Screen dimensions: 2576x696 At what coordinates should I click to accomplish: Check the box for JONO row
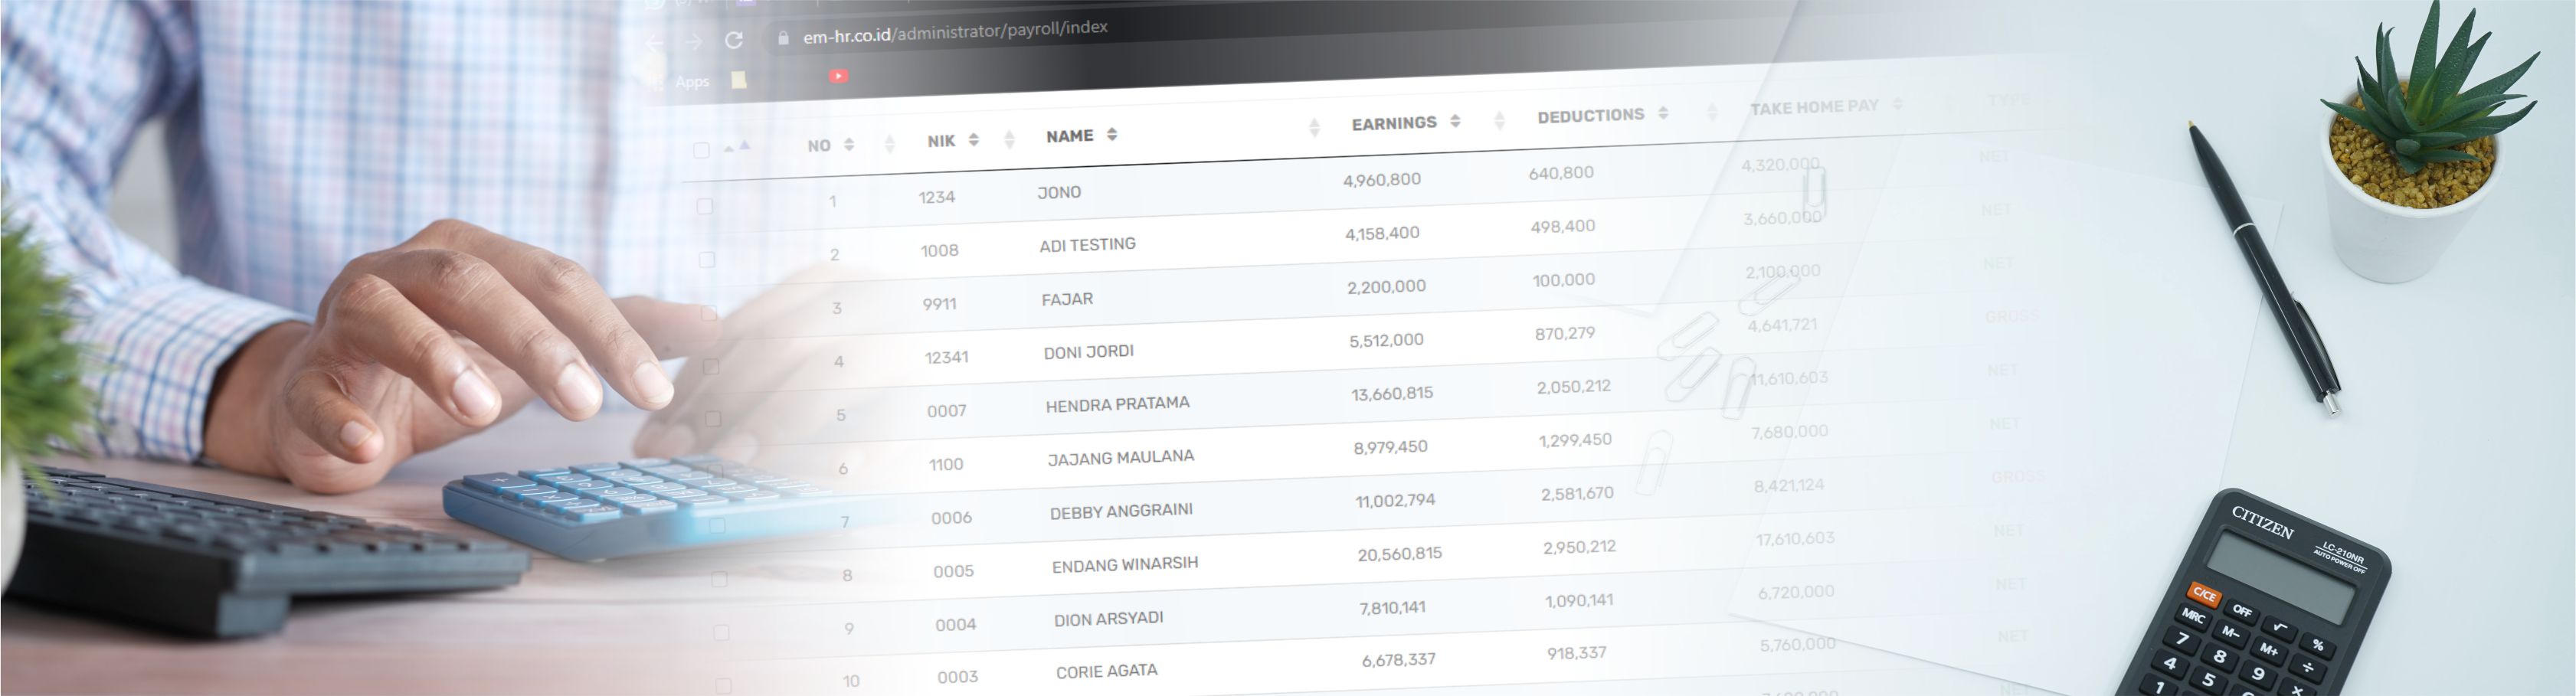[x=705, y=206]
